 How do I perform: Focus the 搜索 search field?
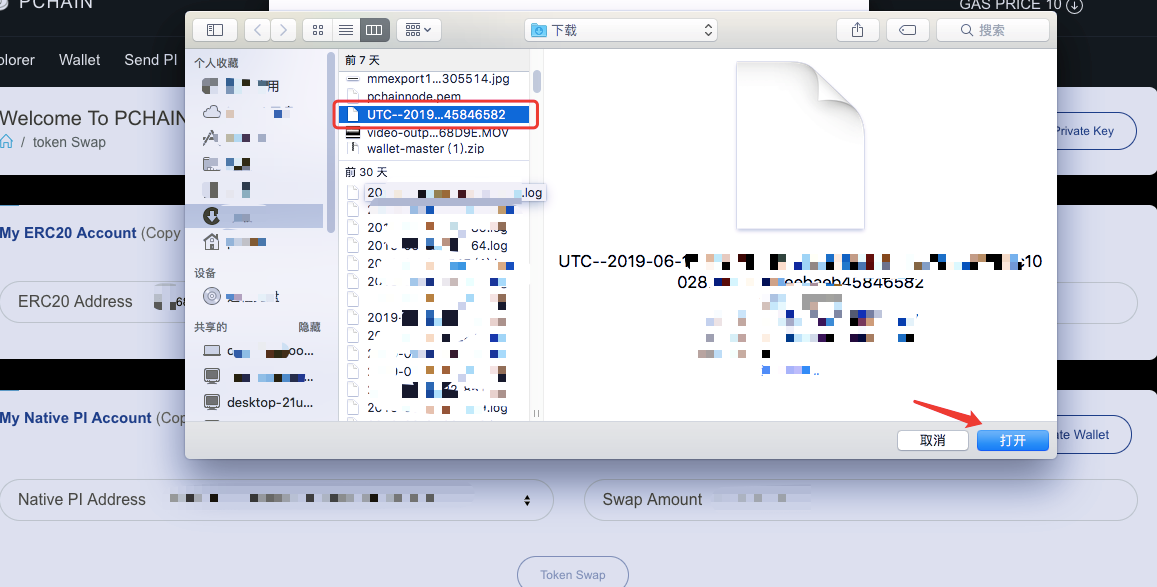pos(992,30)
